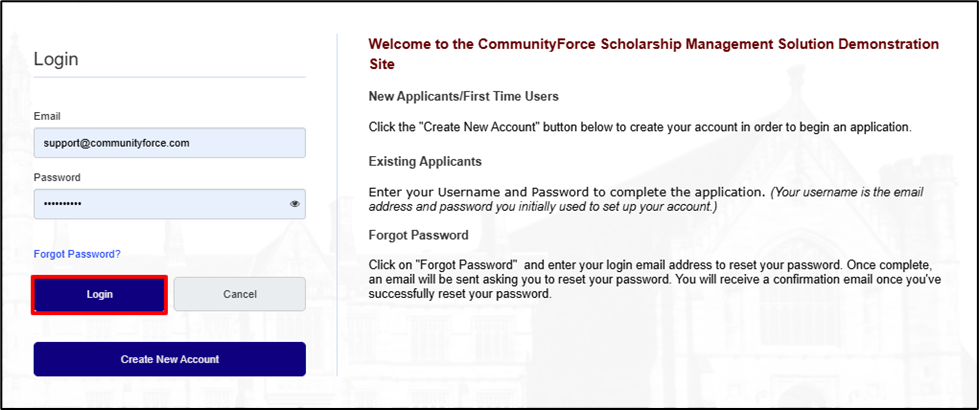Image resolution: width=979 pixels, height=410 pixels.
Task: Click the italic username note in parentheses
Action: point(646,199)
